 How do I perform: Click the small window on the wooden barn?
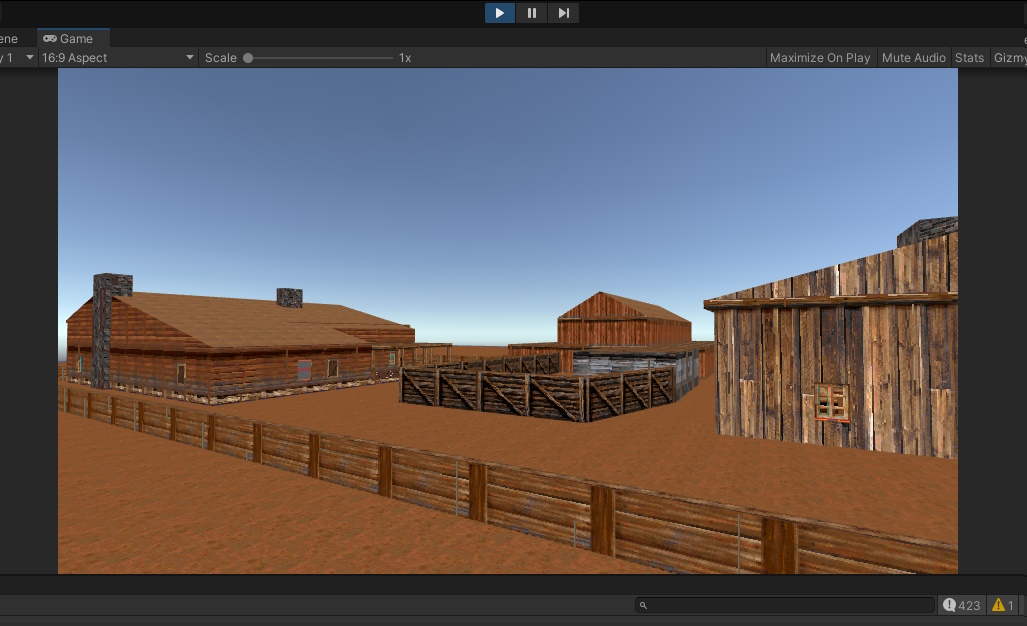pyautogui.click(x=832, y=402)
